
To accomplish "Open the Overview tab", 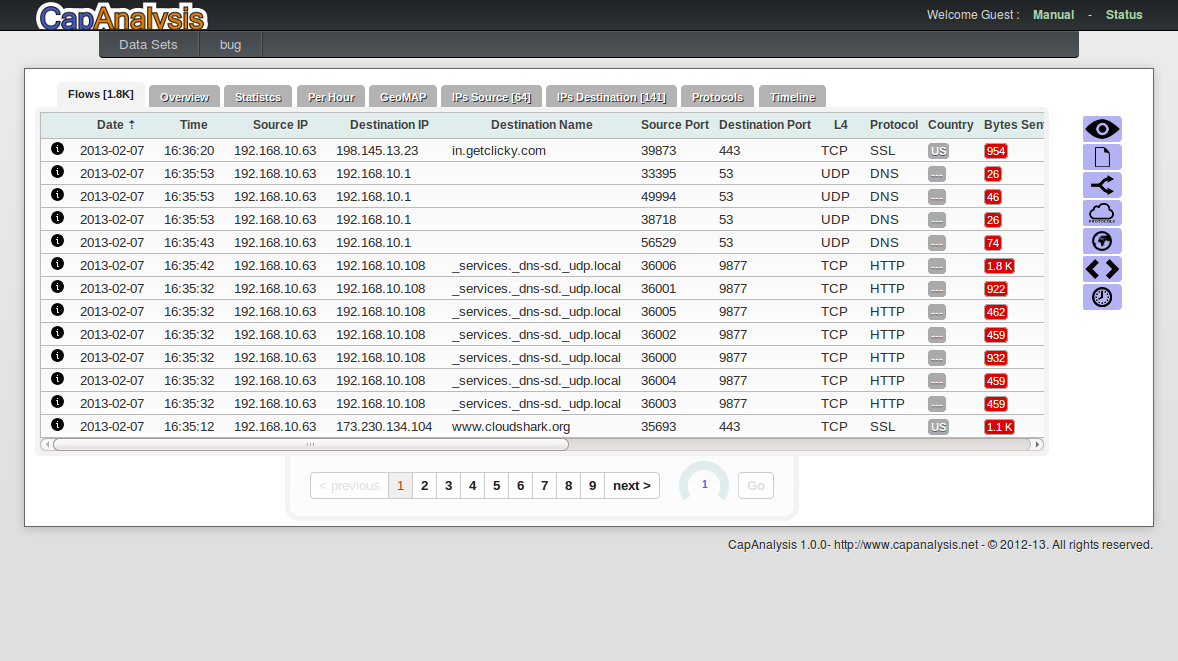I will coord(184,97).
